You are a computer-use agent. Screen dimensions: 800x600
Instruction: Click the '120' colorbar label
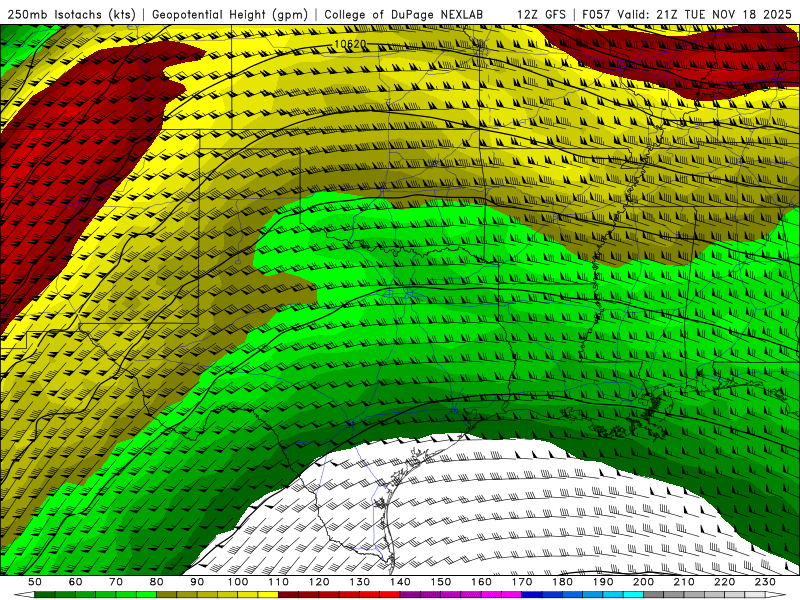(319, 582)
